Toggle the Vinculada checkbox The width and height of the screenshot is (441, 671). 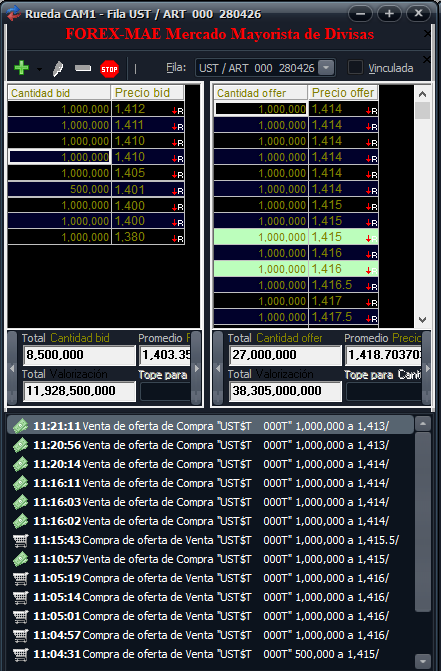pos(355,67)
